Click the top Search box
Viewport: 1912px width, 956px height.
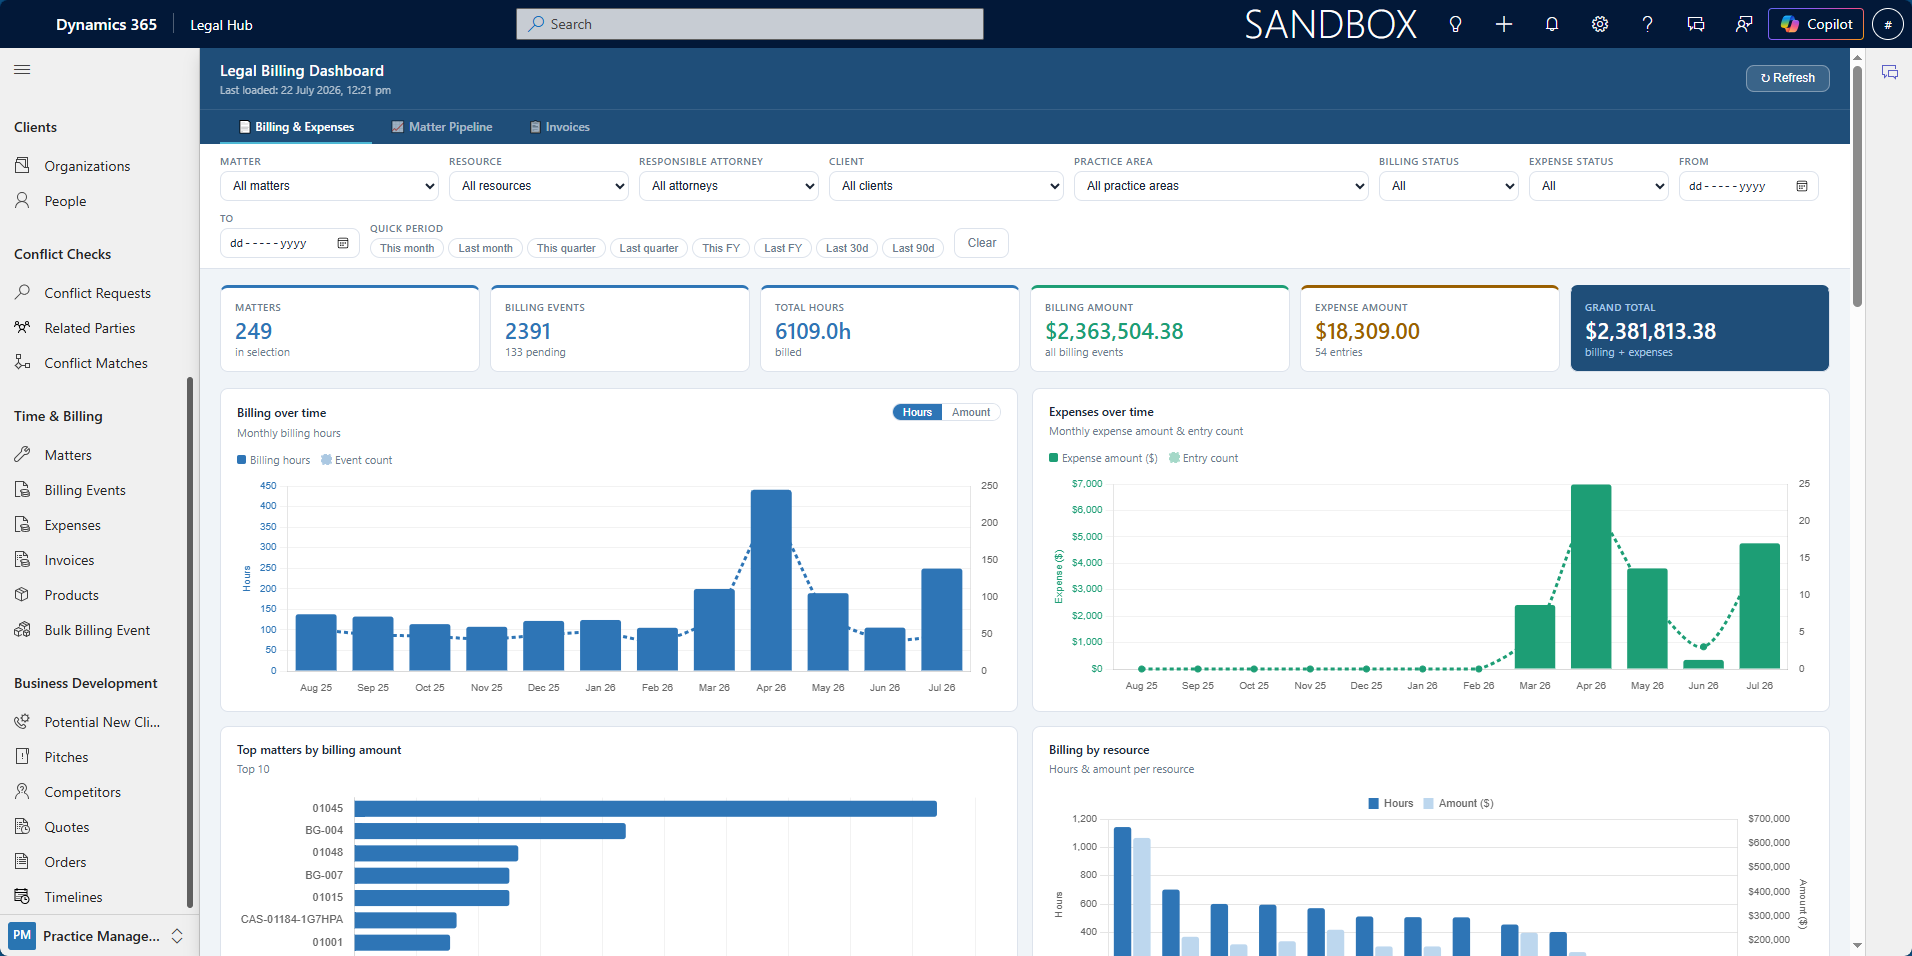point(750,24)
